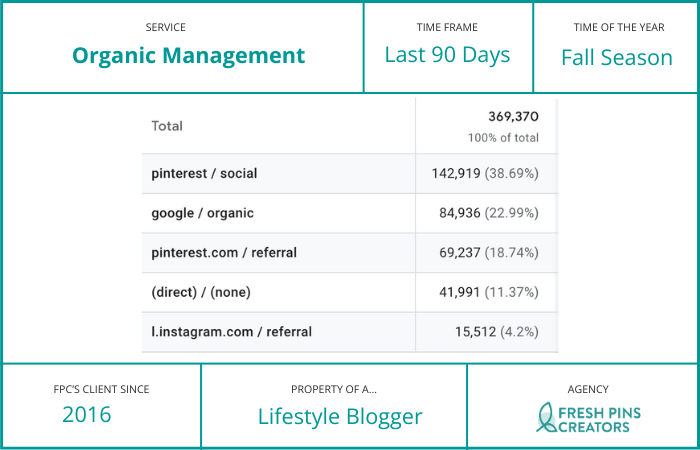The width and height of the screenshot is (700, 450).
Task: Open the l.instagram.com / referral row
Action: pyautogui.click(x=231, y=331)
